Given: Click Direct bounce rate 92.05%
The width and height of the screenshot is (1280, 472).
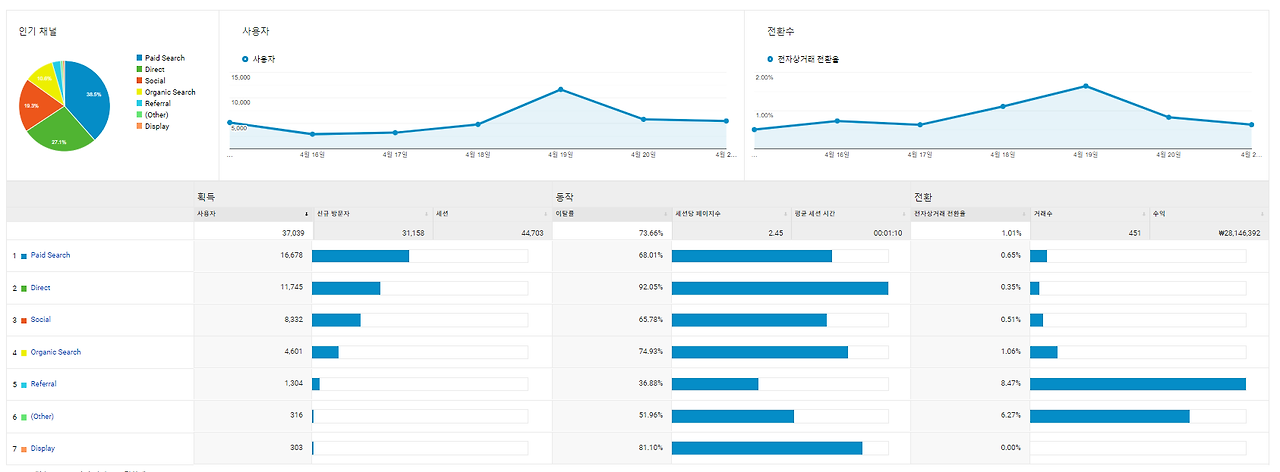Looking at the screenshot, I should 651,288.
